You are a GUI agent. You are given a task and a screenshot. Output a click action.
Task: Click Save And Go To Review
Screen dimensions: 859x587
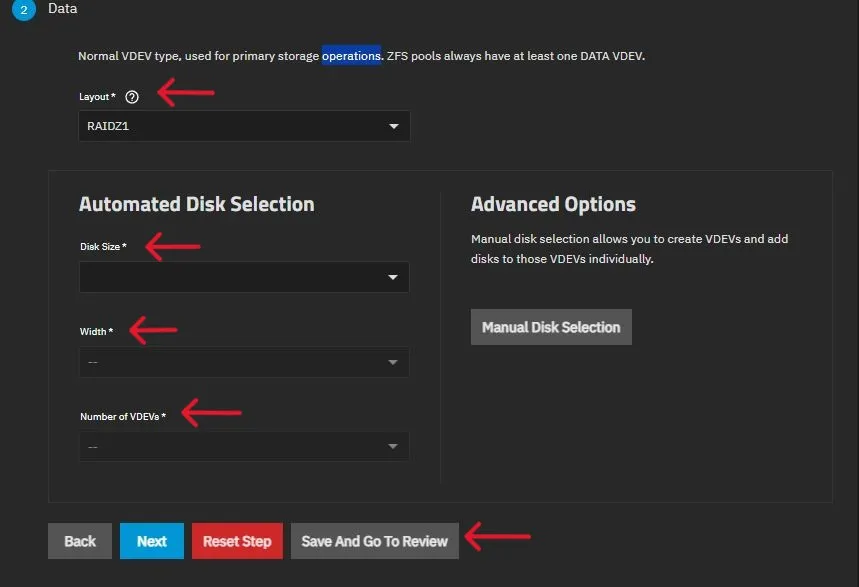tap(374, 540)
